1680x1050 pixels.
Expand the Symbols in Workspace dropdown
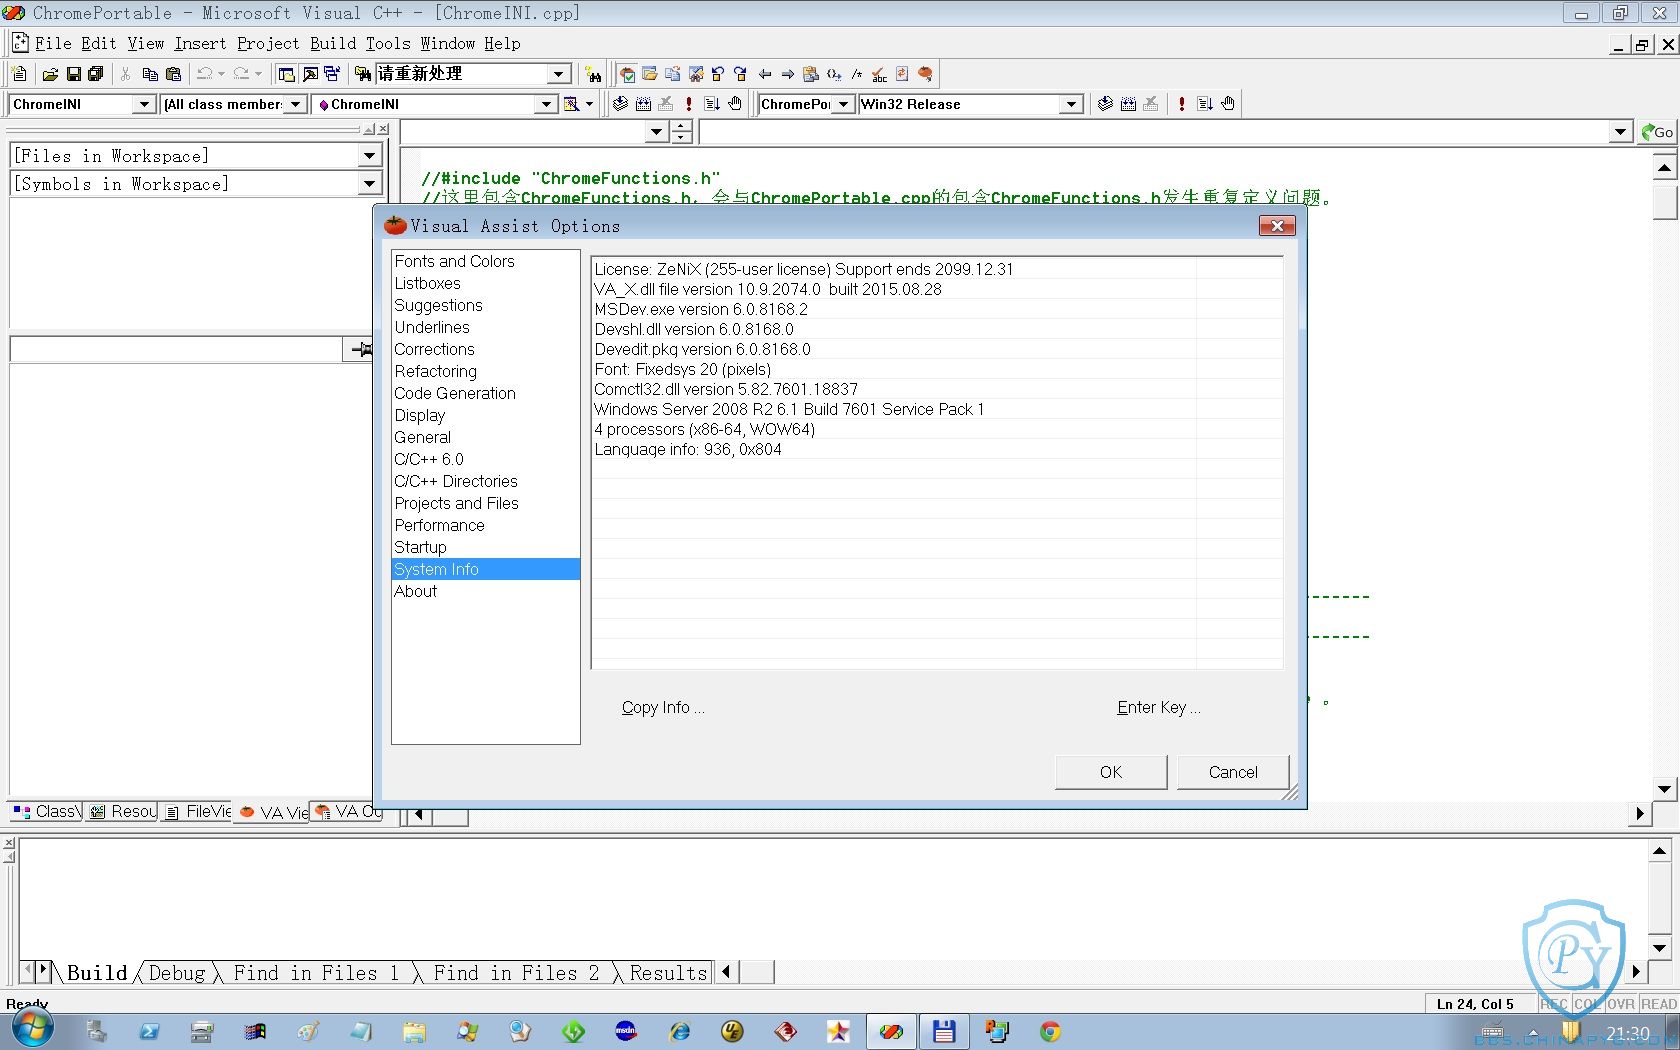coord(369,184)
